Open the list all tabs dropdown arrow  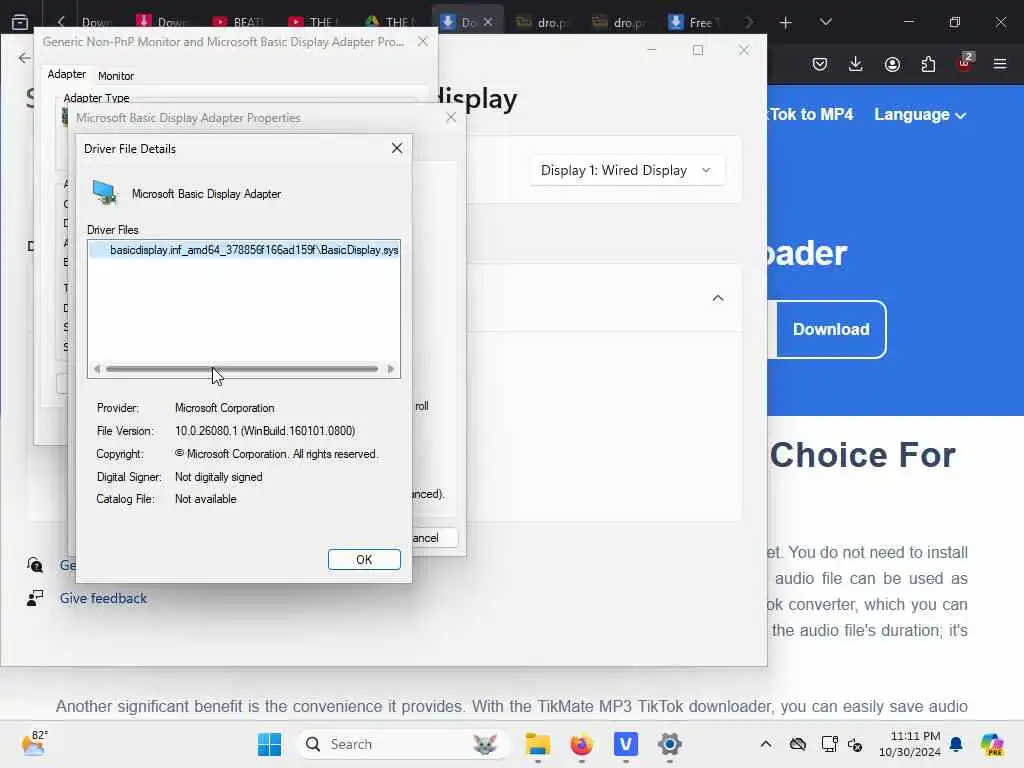point(825,22)
